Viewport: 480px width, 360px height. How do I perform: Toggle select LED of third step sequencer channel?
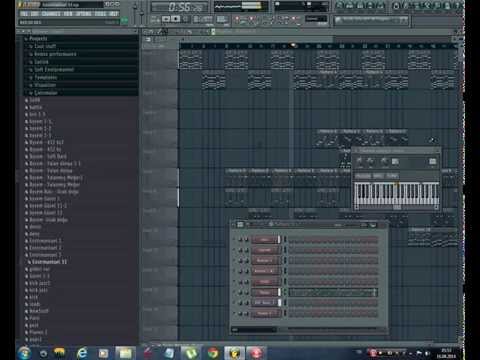pyautogui.click(x=285, y=261)
